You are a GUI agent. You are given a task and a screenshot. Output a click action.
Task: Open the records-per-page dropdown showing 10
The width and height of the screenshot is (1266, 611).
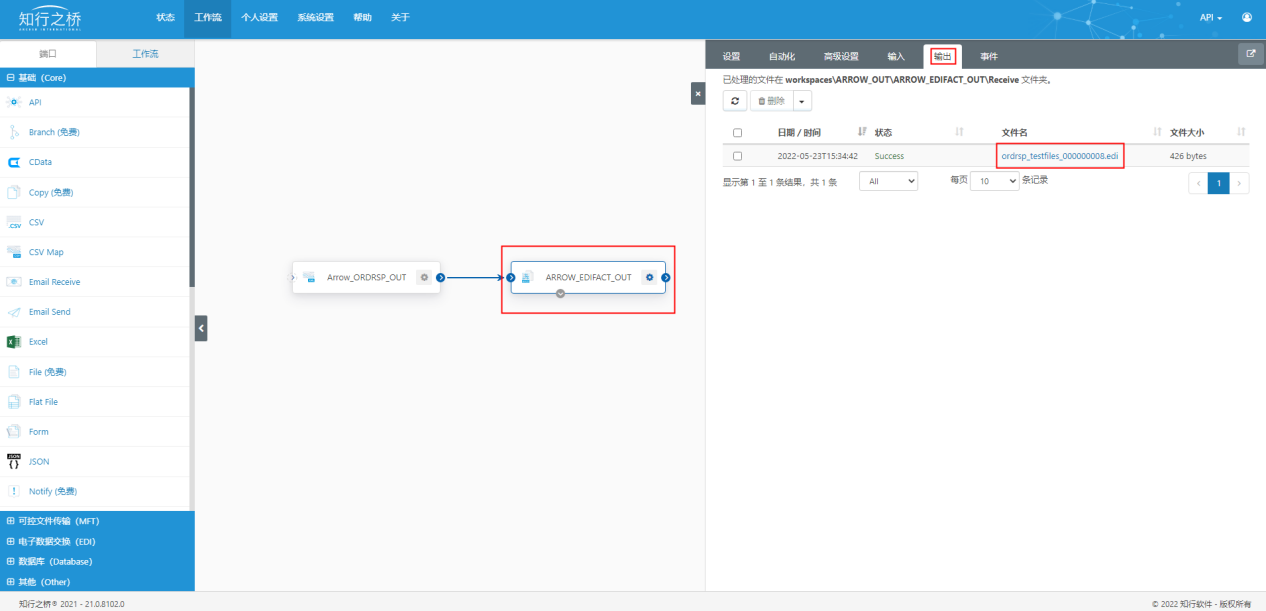click(994, 181)
